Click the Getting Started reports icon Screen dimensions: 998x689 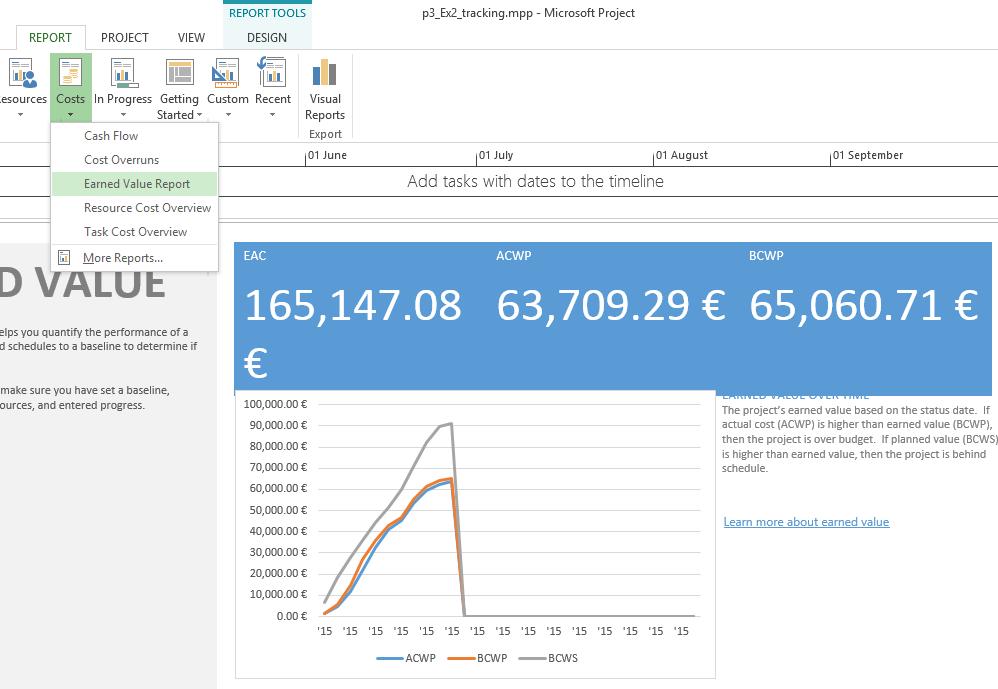pyautogui.click(x=179, y=73)
